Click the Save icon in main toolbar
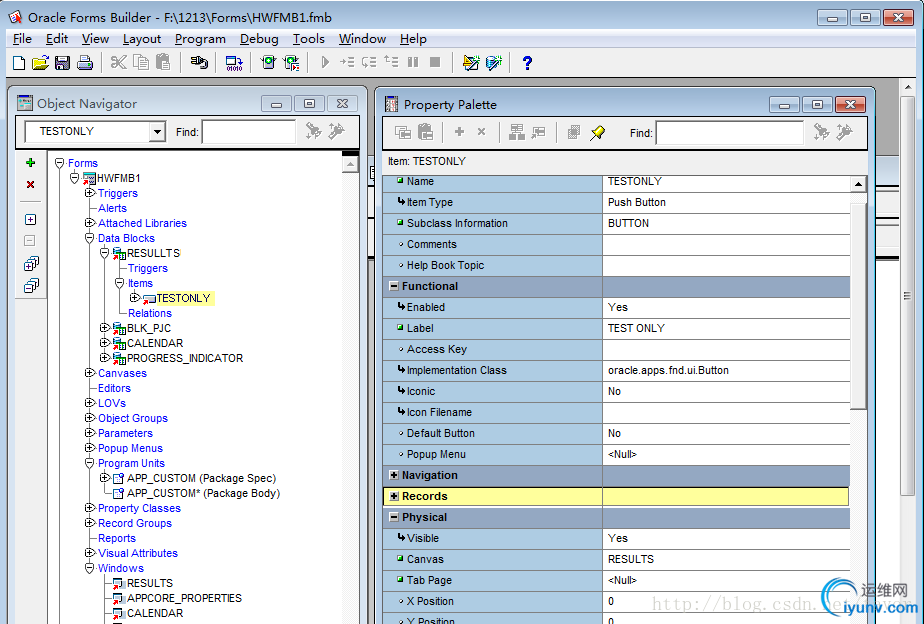This screenshot has height=624, width=924. coord(62,63)
